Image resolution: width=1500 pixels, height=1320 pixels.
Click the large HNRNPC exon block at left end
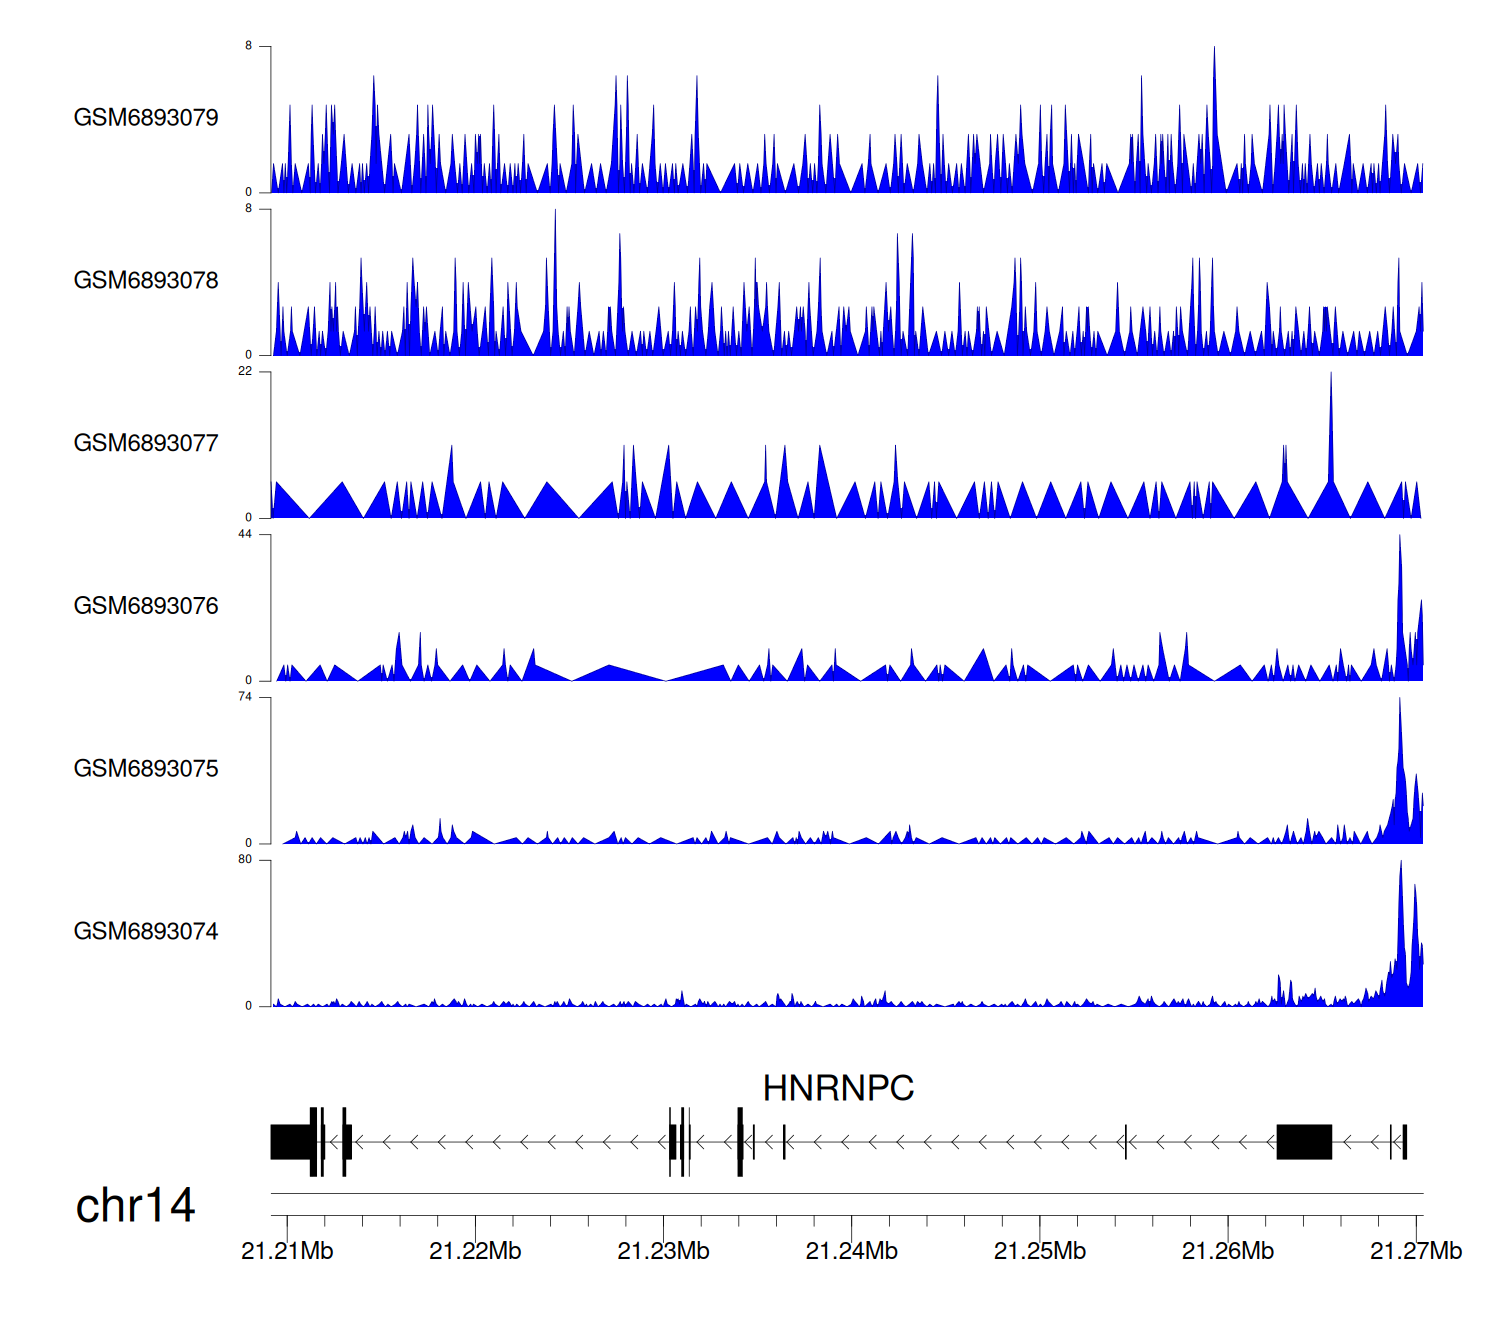tap(290, 1142)
